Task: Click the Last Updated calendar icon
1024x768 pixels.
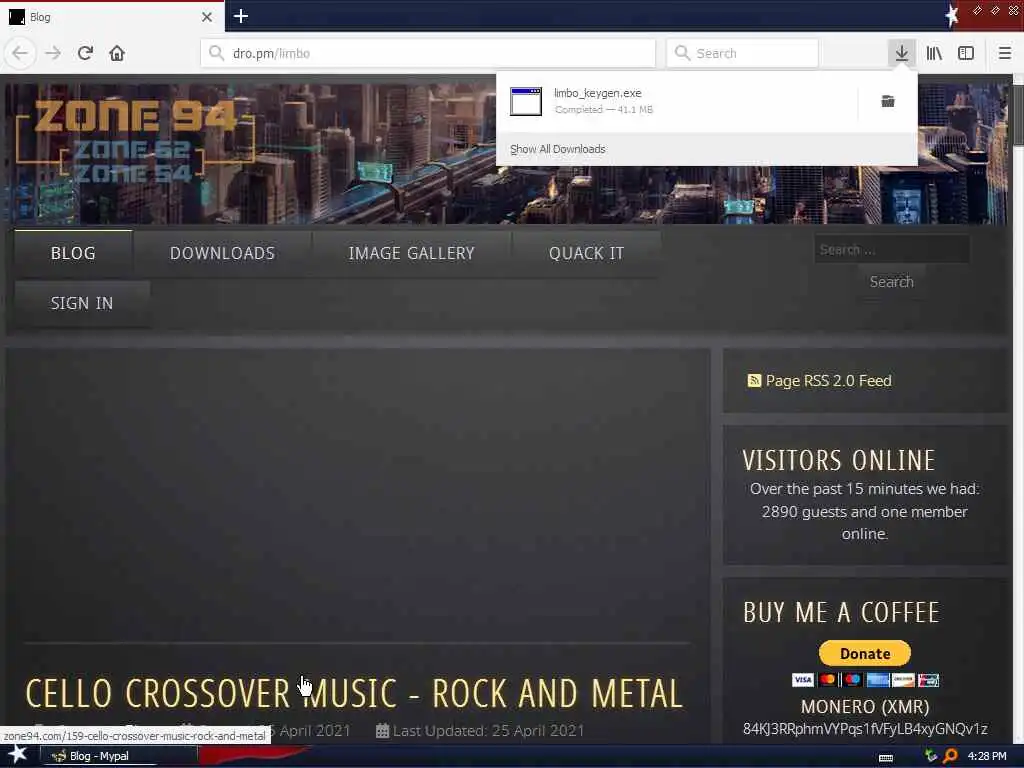Action: pos(382,731)
